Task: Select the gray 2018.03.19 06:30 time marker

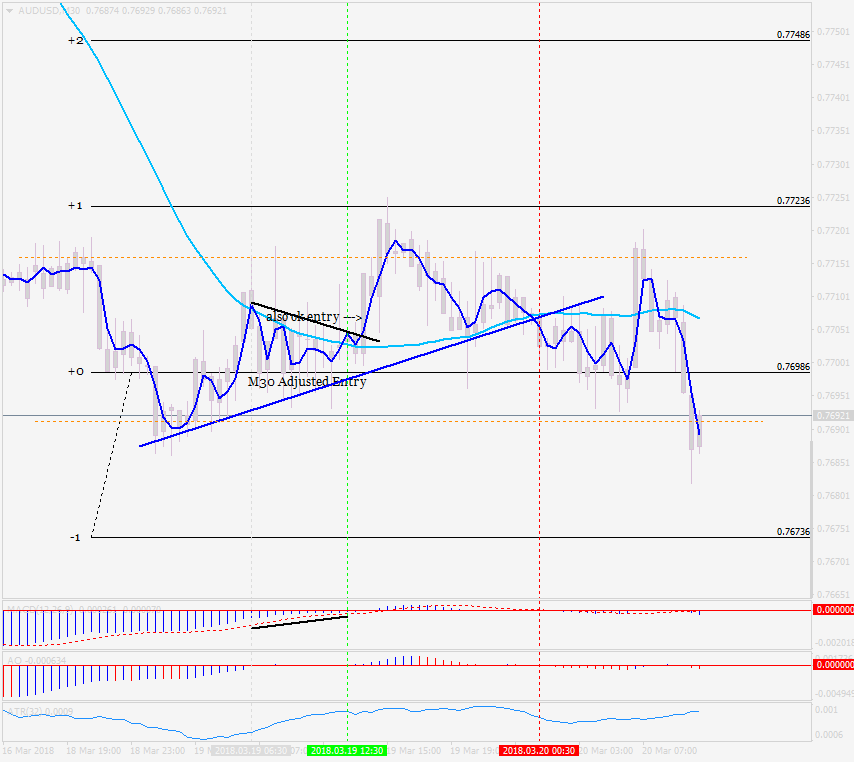Action: [250, 750]
